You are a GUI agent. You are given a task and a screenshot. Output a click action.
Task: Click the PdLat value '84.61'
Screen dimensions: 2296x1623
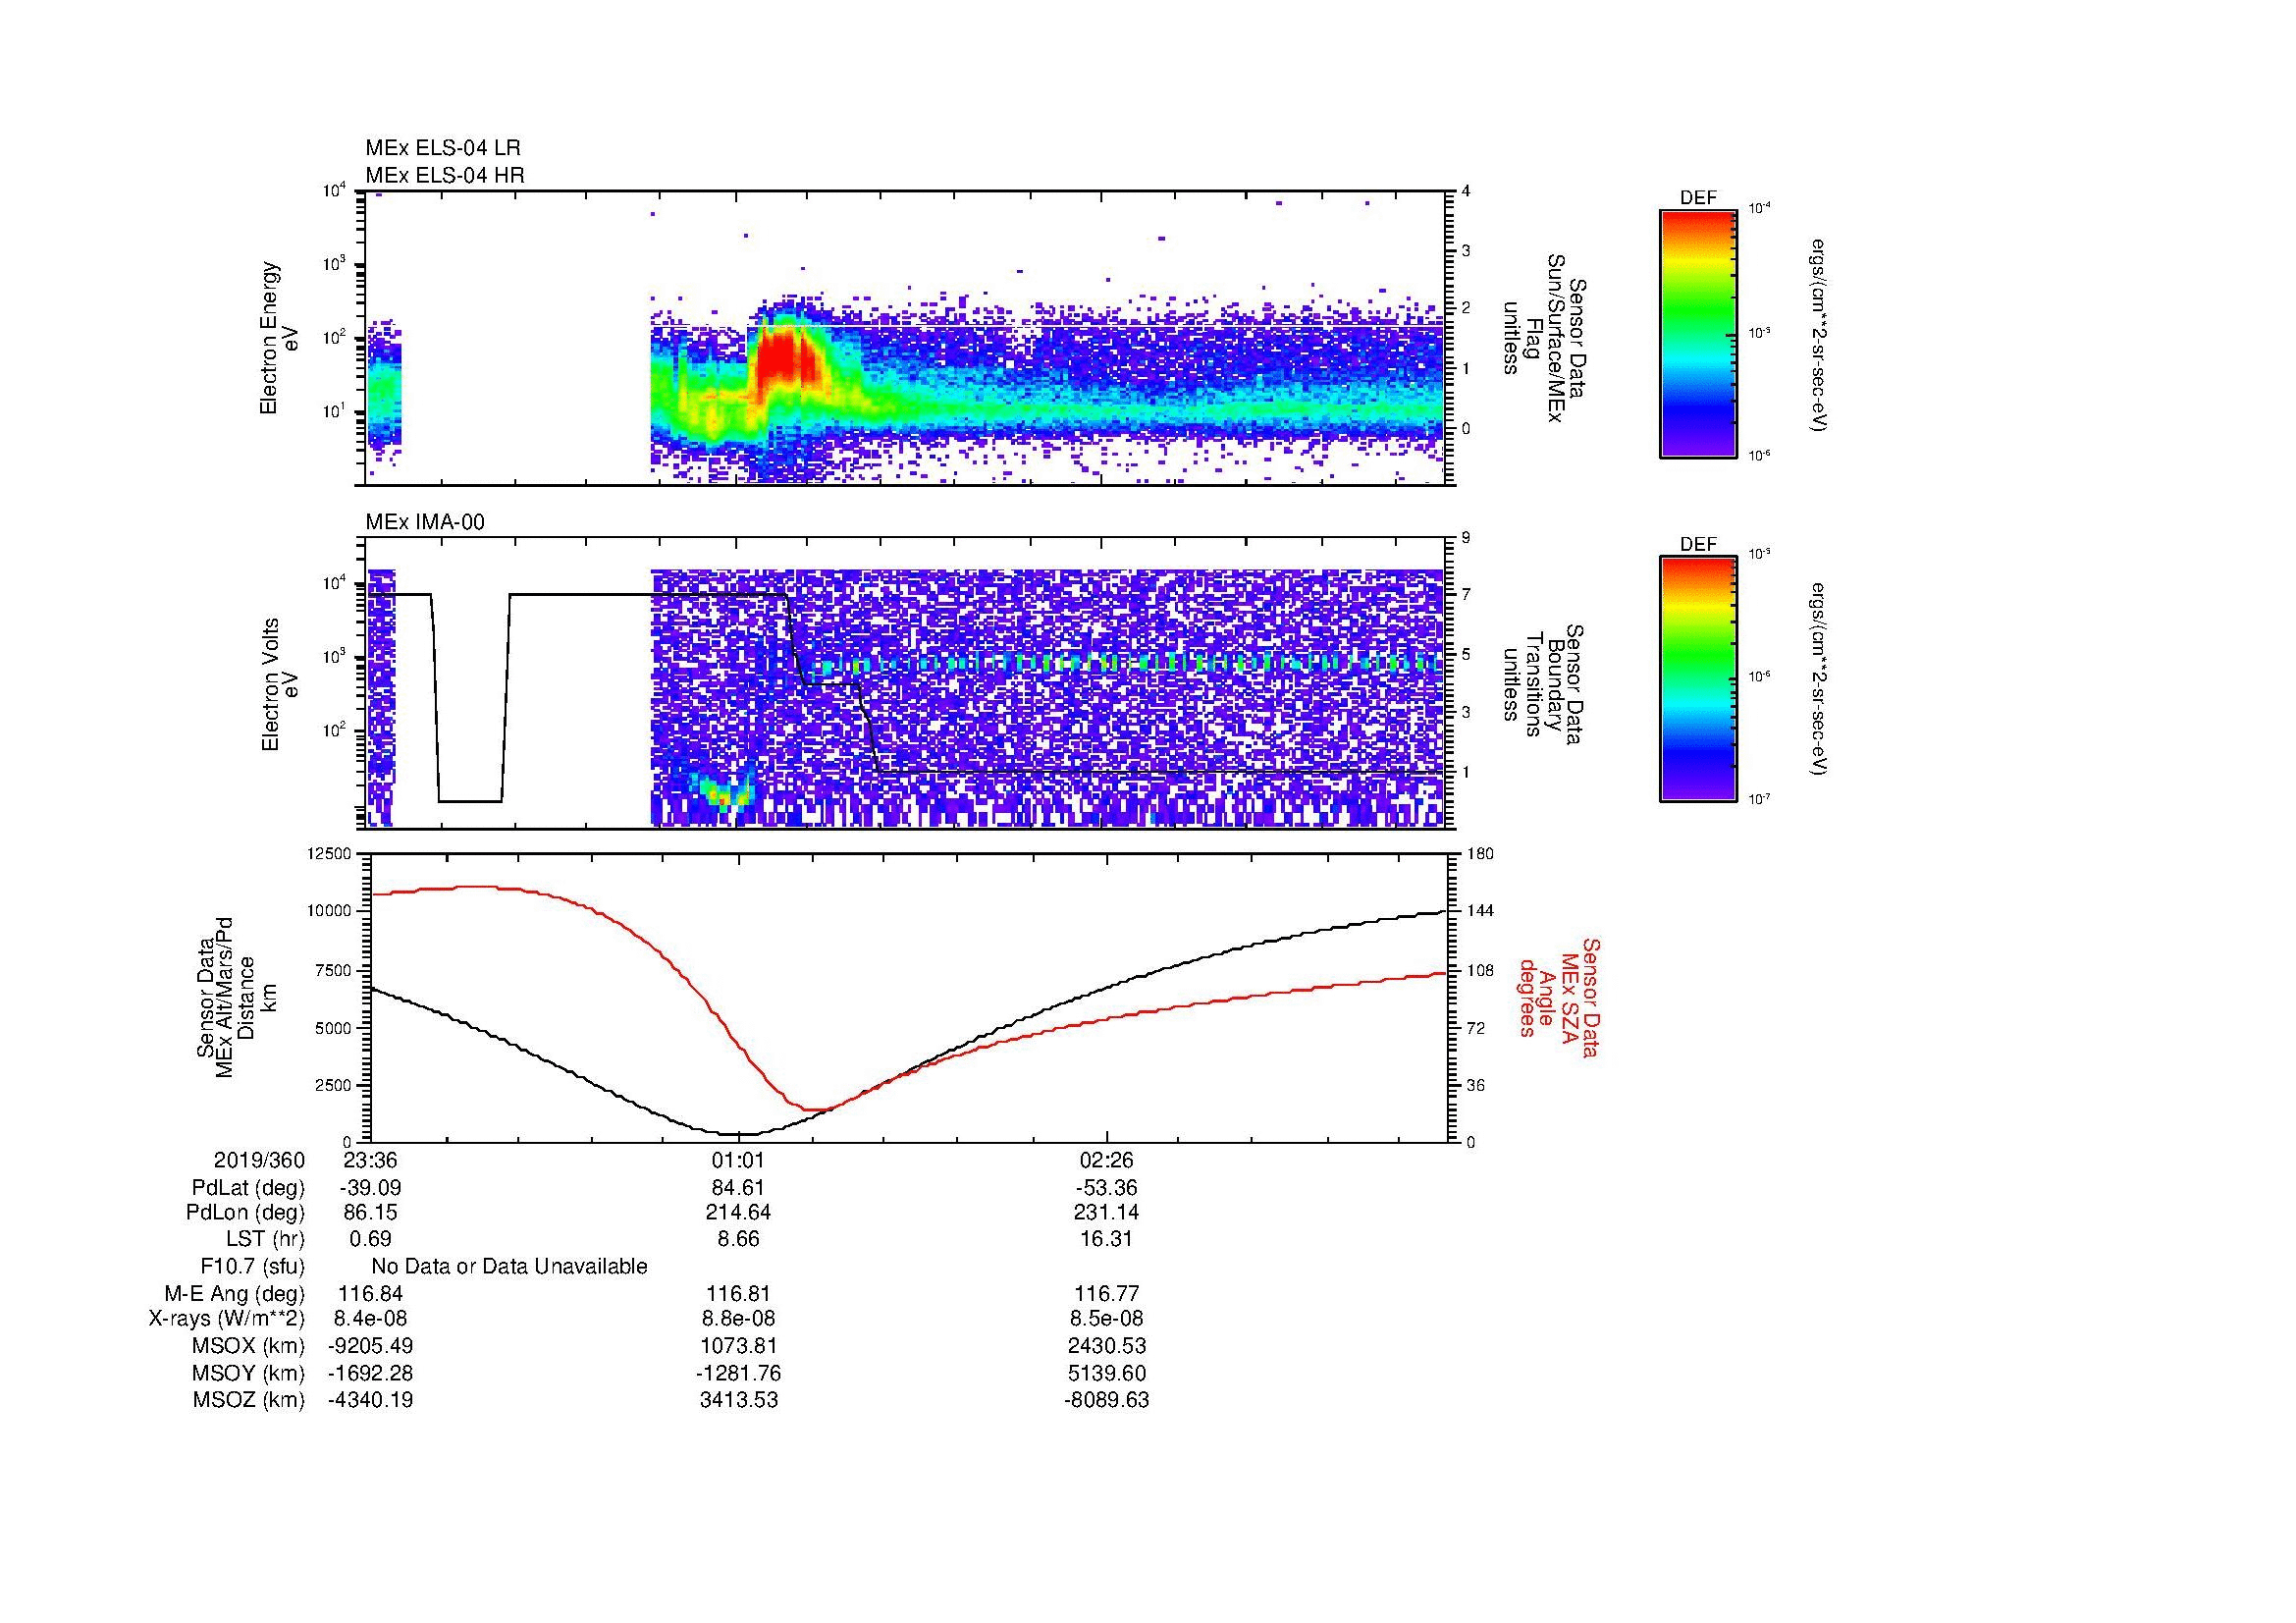pyautogui.click(x=738, y=1188)
